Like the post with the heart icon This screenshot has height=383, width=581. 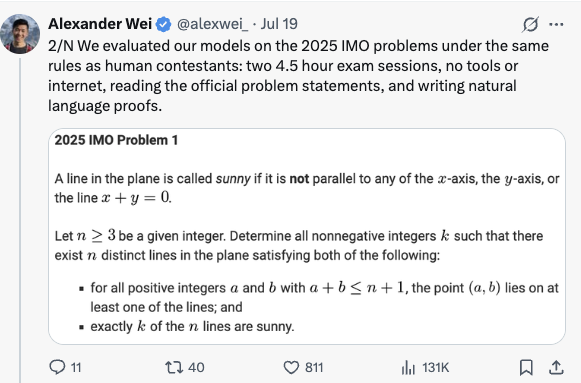pyautogui.click(x=291, y=367)
